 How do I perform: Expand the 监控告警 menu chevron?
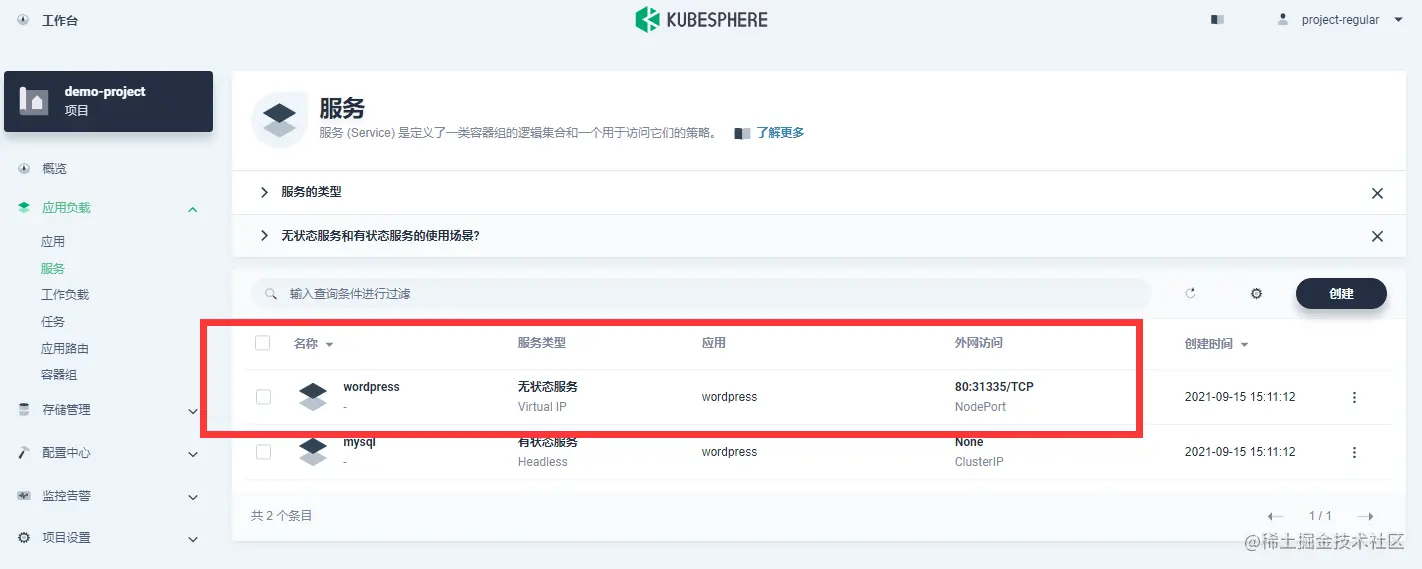(193, 497)
